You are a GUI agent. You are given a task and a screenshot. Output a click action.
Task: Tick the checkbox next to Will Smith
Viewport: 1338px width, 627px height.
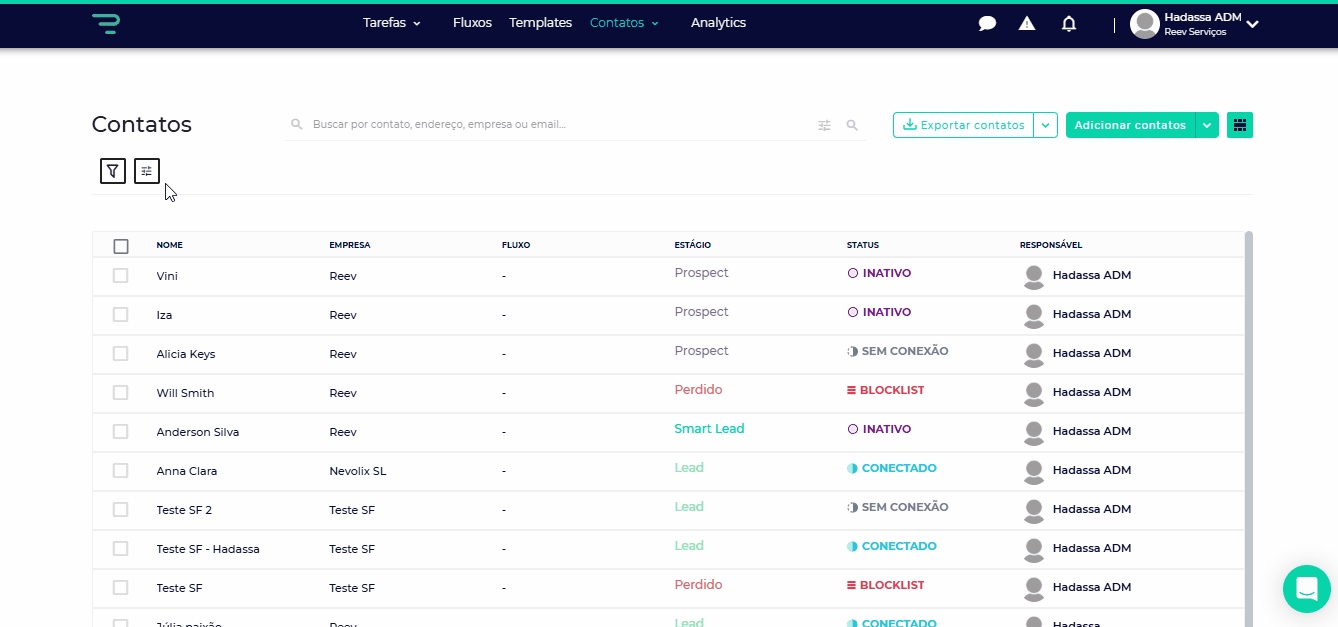click(x=121, y=393)
